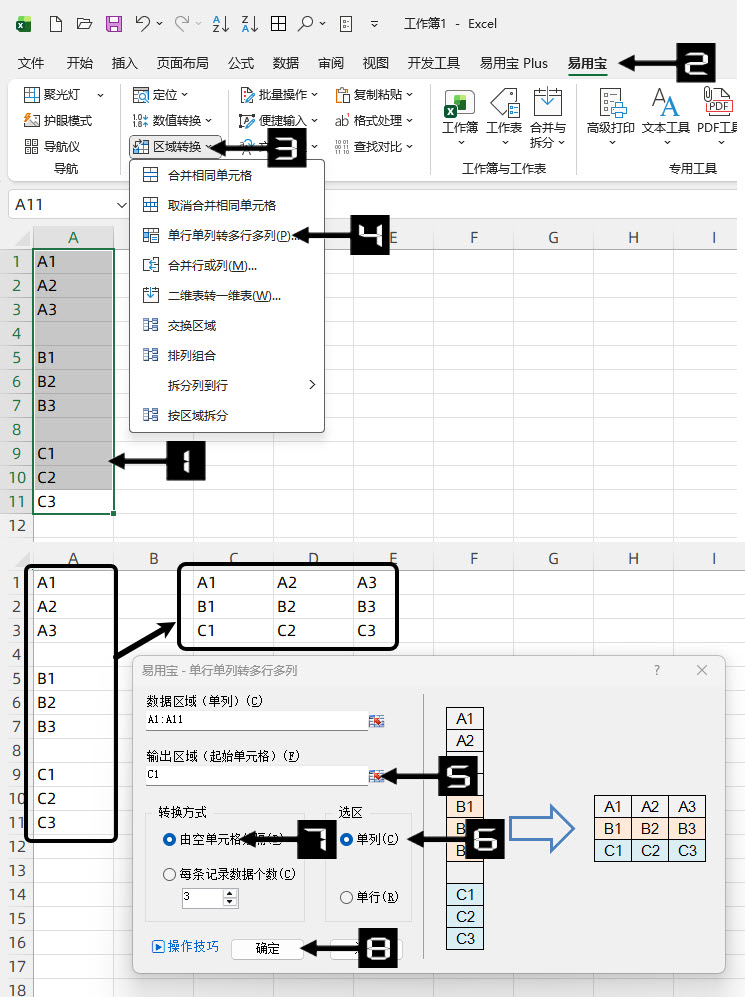
Task: Click the Name Box showing A11
Action: click(x=60, y=205)
